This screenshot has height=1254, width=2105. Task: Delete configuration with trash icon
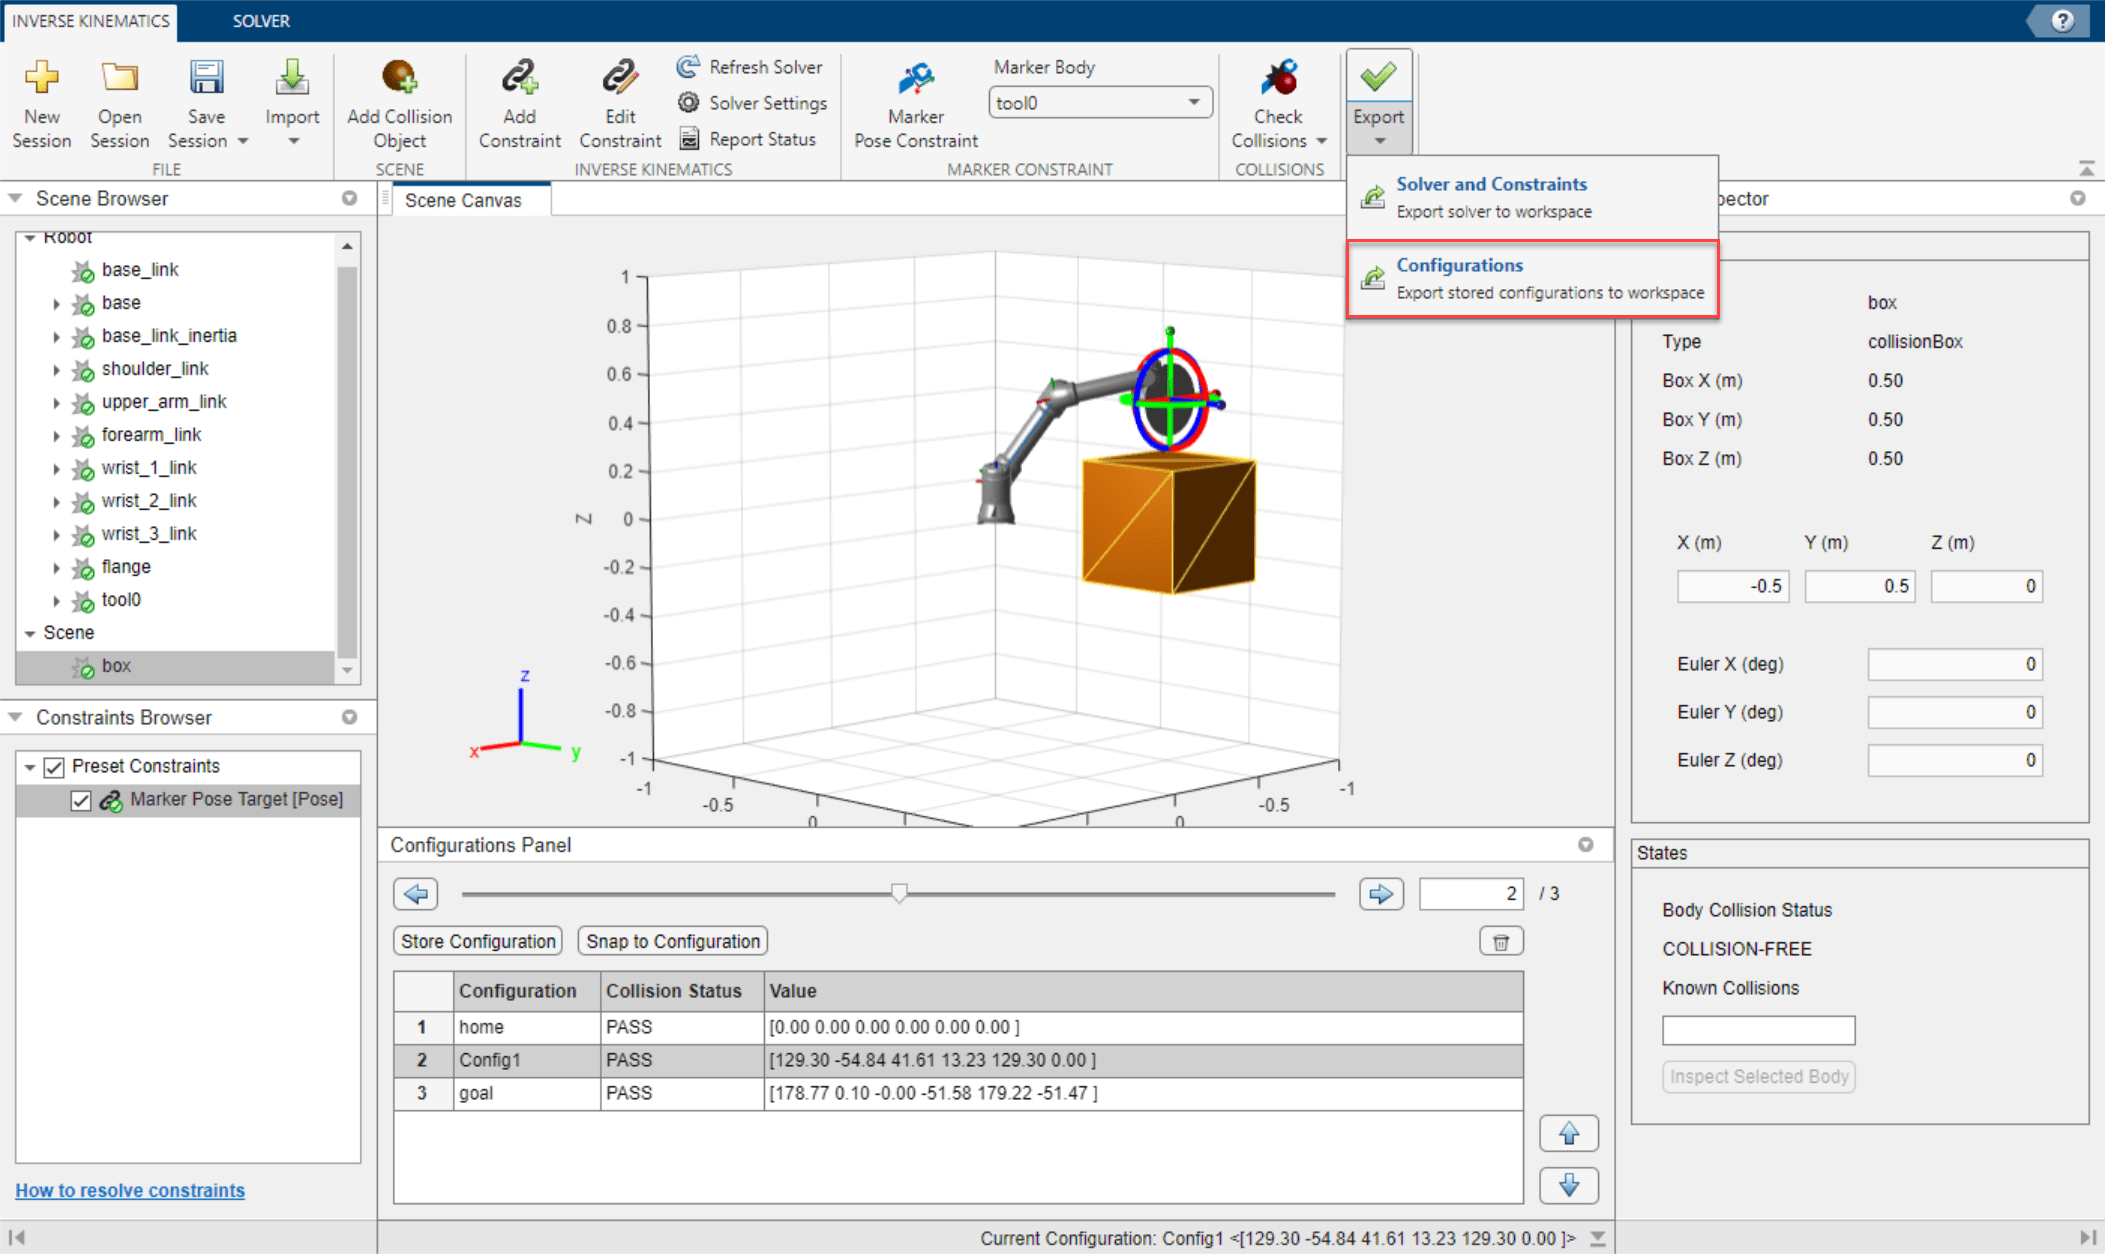pos(1500,941)
